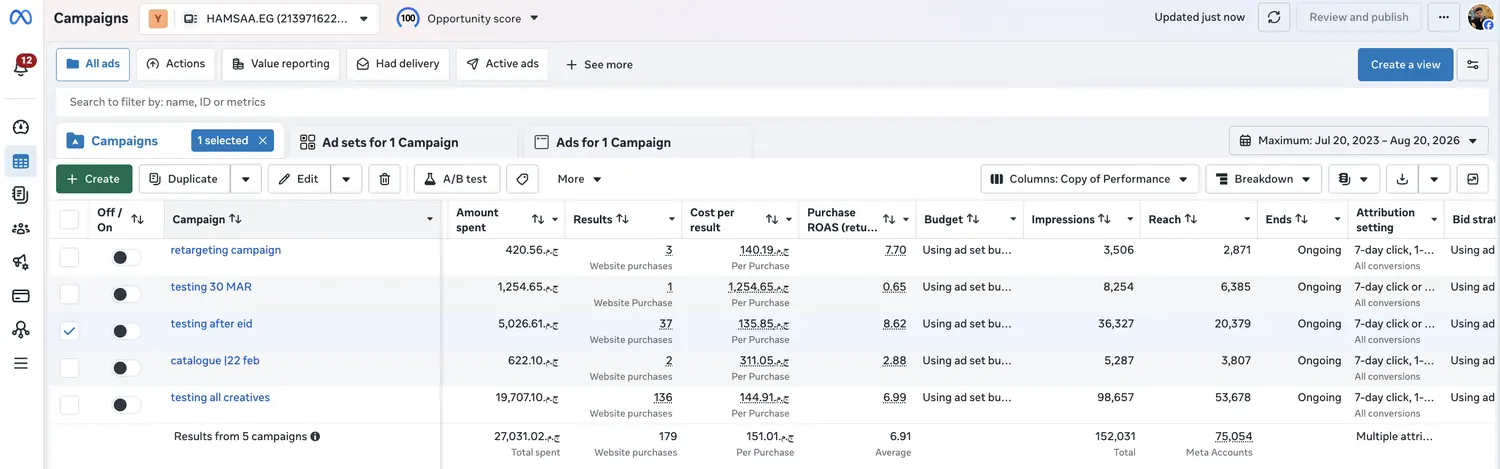
Task: Select the Campaigns table icon in sidebar
Action: pyautogui.click(x=21, y=161)
